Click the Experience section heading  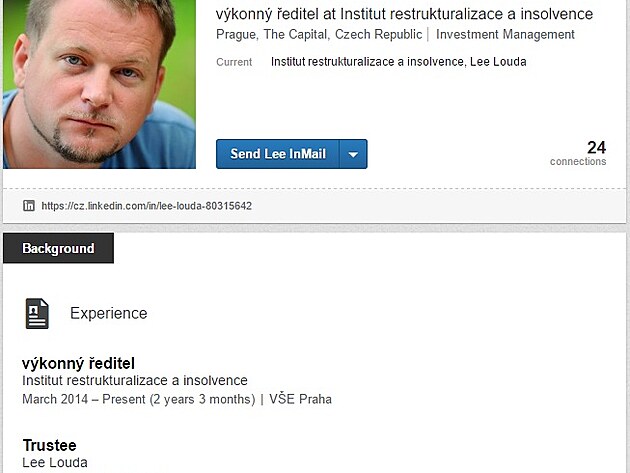click(x=108, y=313)
